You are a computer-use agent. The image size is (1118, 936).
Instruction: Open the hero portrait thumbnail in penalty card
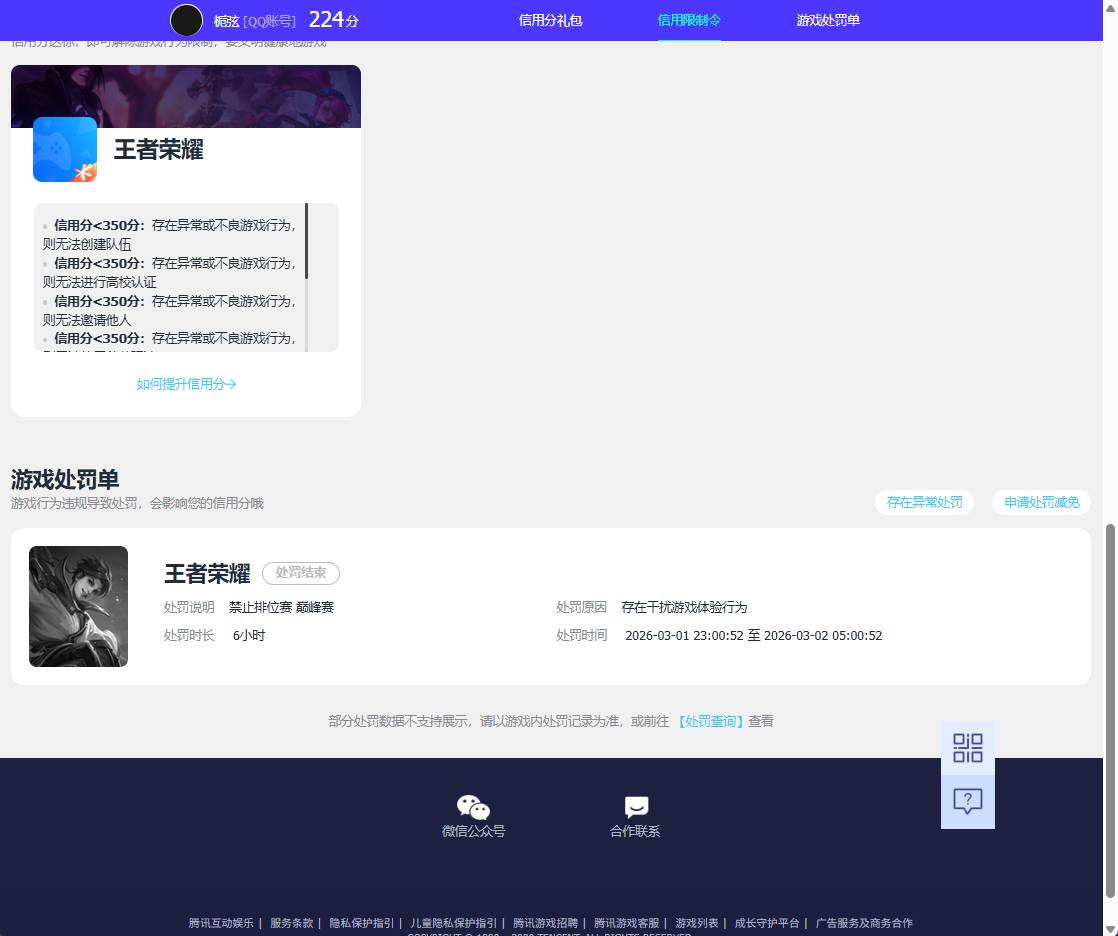(78, 607)
